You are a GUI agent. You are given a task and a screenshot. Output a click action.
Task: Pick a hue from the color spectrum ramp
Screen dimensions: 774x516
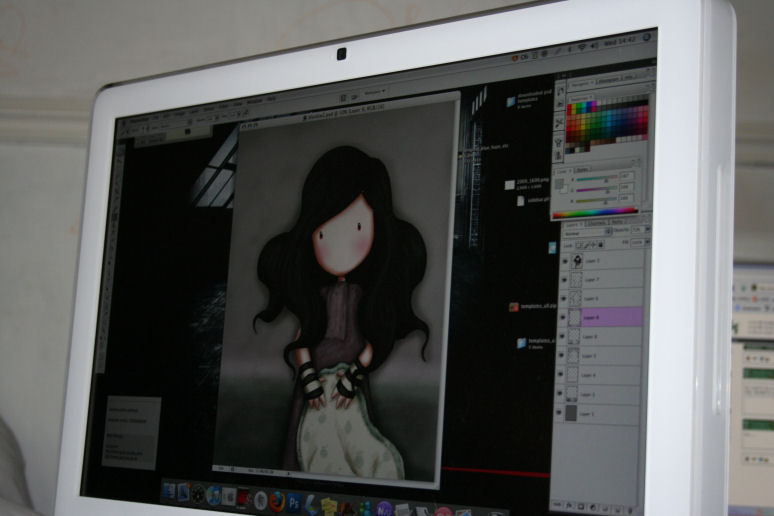595,213
